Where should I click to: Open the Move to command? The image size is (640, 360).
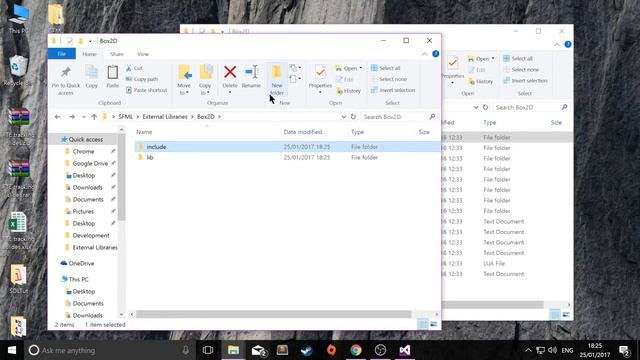click(x=184, y=80)
